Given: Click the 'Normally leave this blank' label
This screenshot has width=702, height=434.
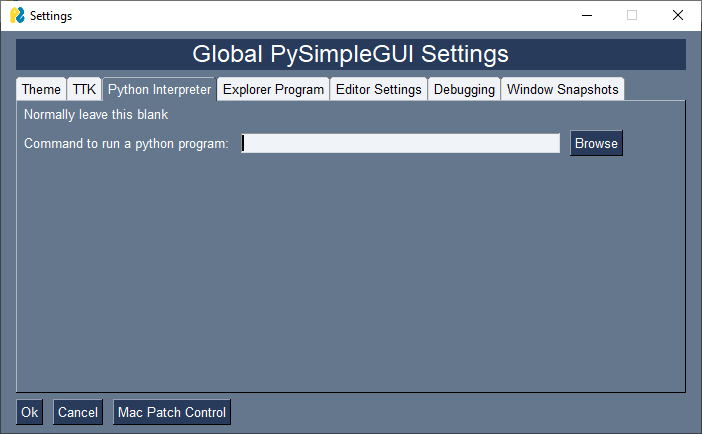Looking at the screenshot, I should click(x=96, y=115).
